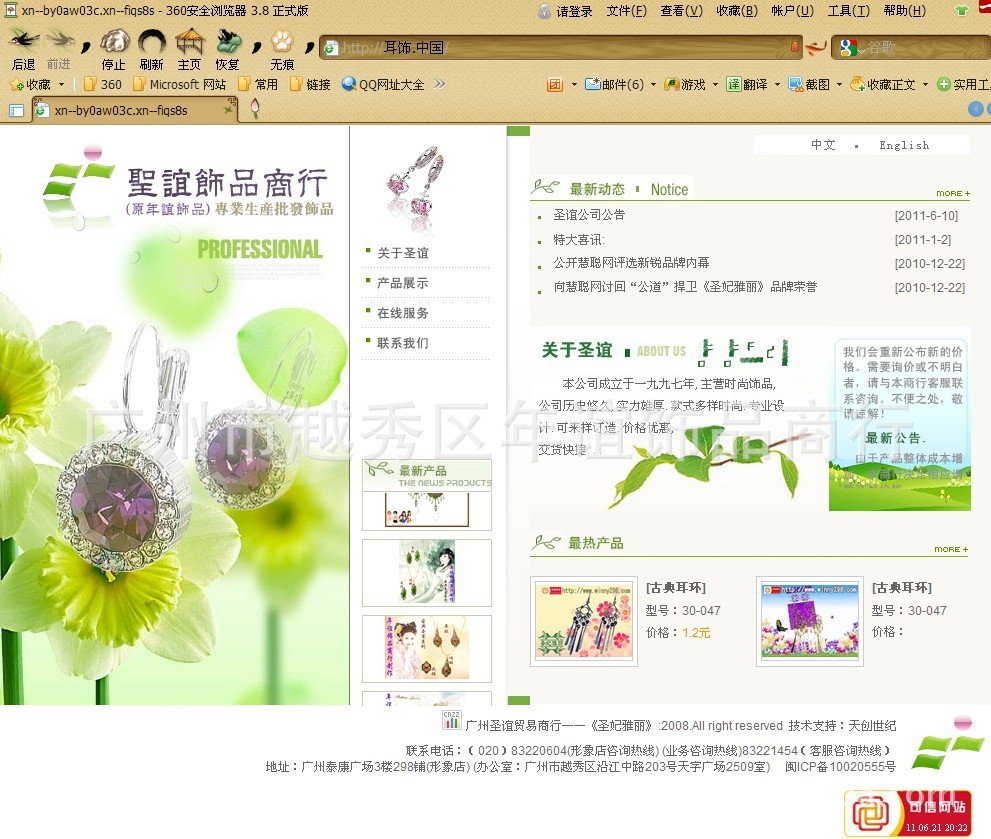This screenshot has width=991, height=839.
Task: Open the new tab button next to the tab
Action: 254,110
